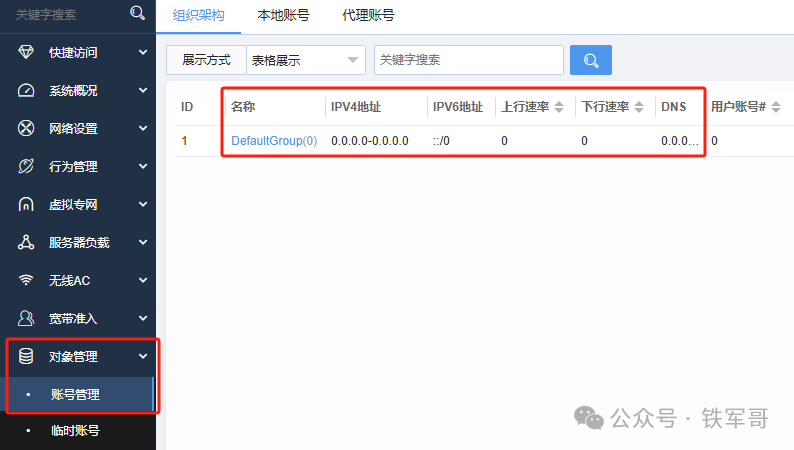This screenshot has width=794, height=450.
Task: Click the 展示方式 label
Action: point(206,60)
